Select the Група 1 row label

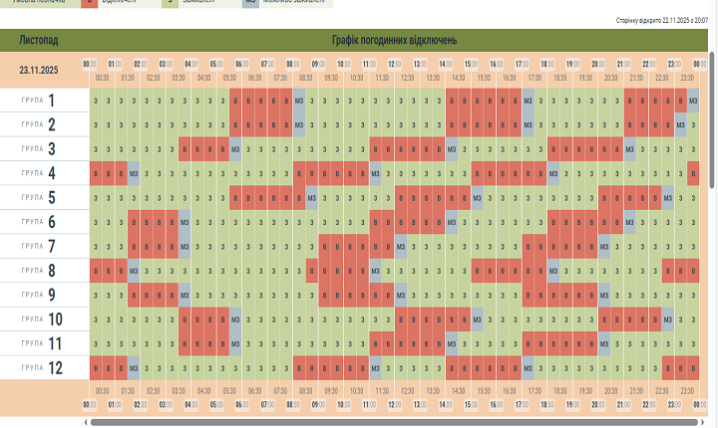coord(40,100)
